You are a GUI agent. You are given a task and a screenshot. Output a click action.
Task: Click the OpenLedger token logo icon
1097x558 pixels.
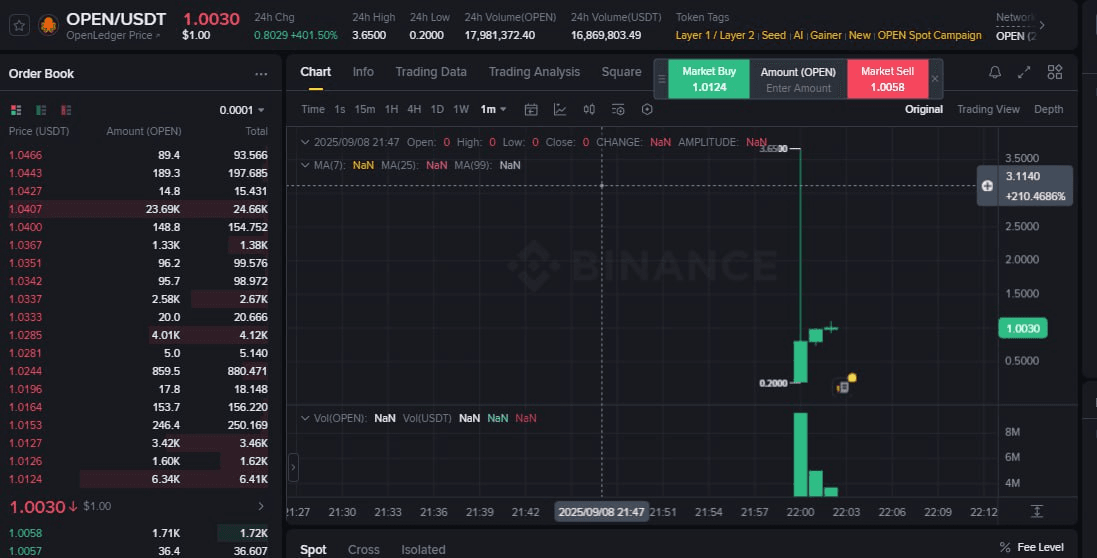(x=48, y=26)
